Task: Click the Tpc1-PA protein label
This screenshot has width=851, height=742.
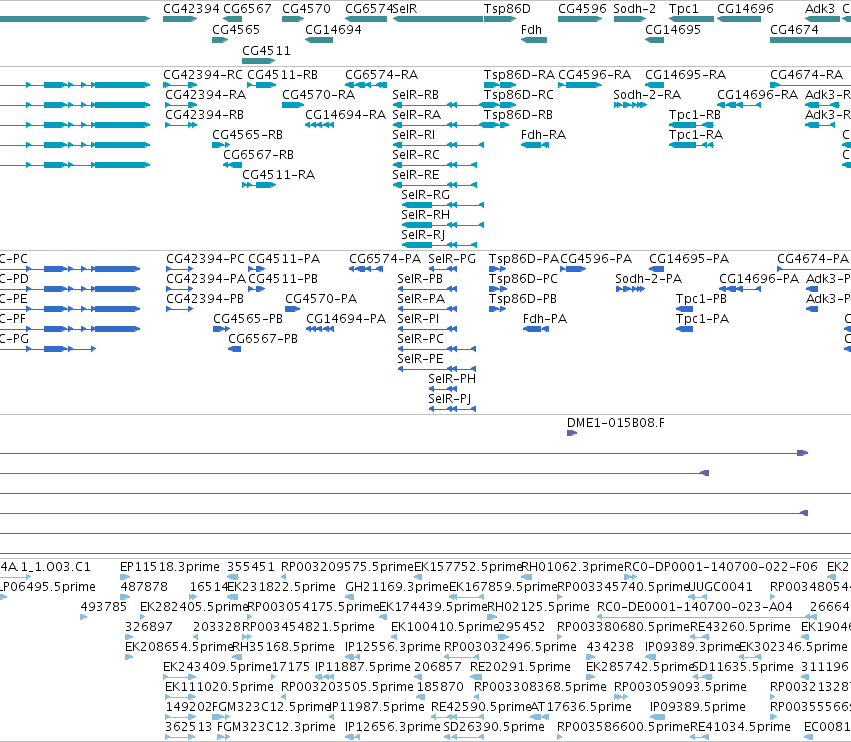Action: (x=702, y=319)
